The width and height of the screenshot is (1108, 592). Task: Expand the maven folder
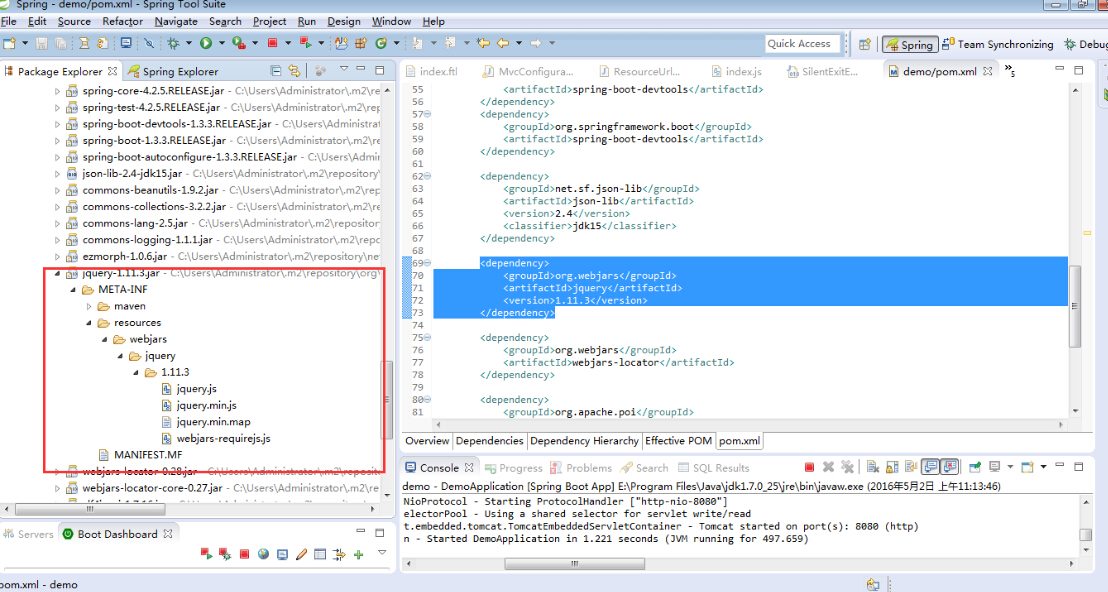(89, 307)
